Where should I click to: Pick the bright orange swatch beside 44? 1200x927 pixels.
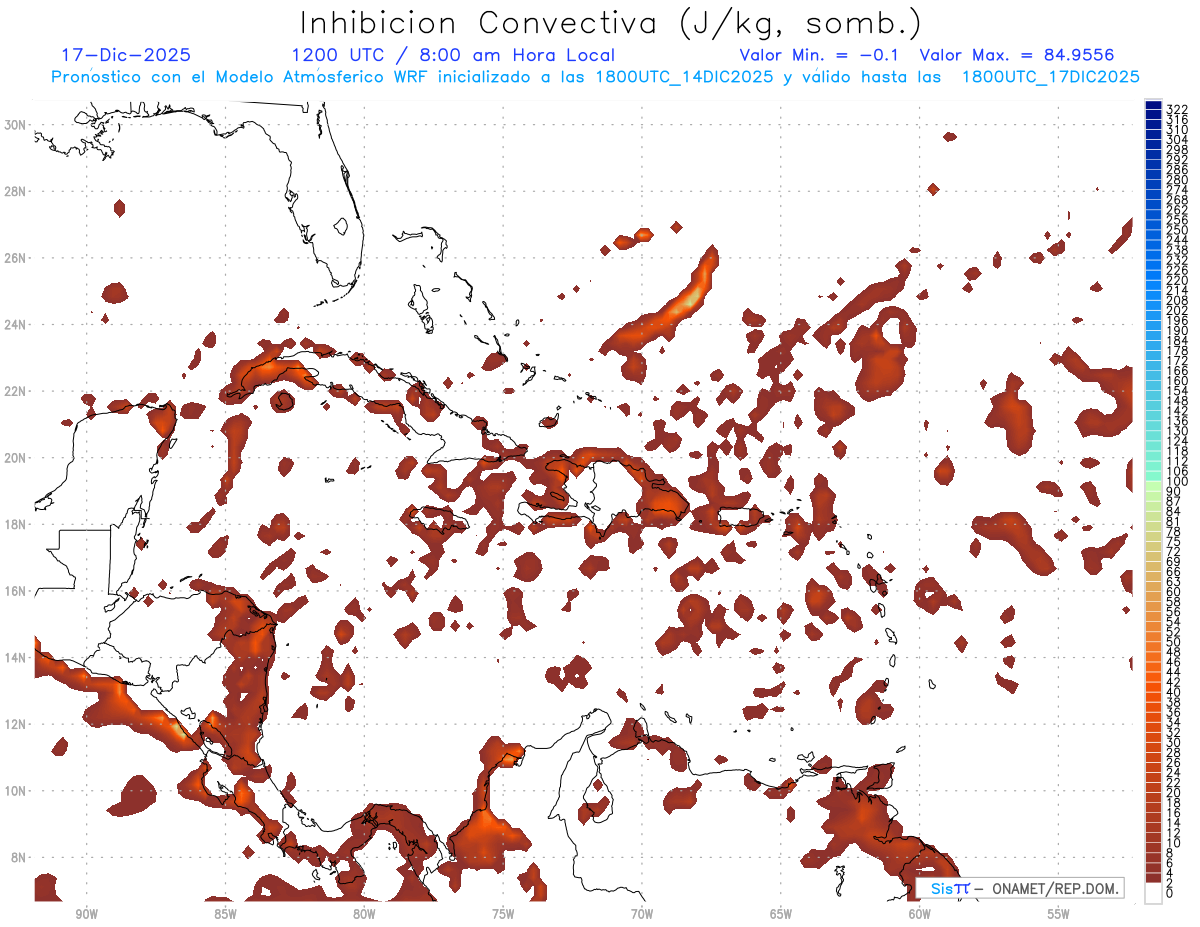[x=1153, y=676]
